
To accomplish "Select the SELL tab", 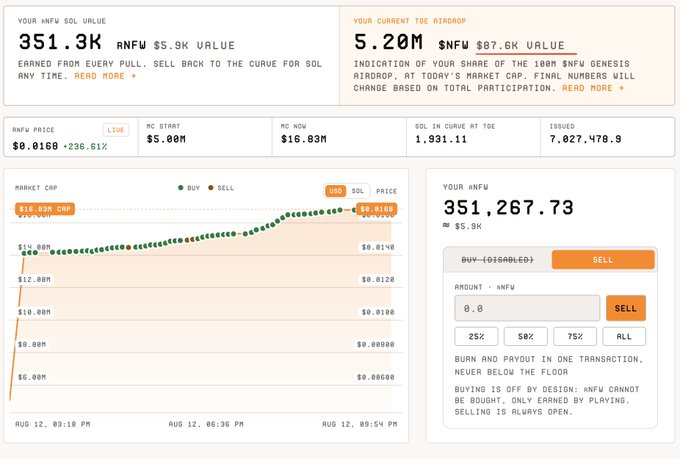I will tap(603, 259).
